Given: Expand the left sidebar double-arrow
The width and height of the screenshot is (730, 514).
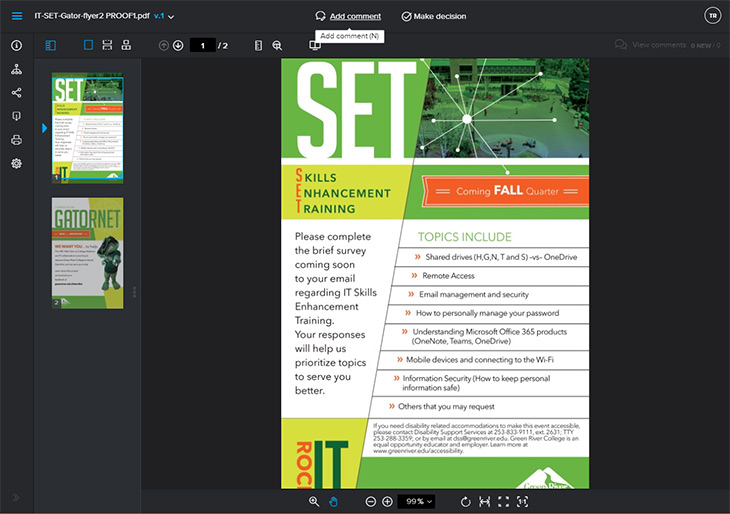Looking at the screenshot, I should [x=16, y=497].
